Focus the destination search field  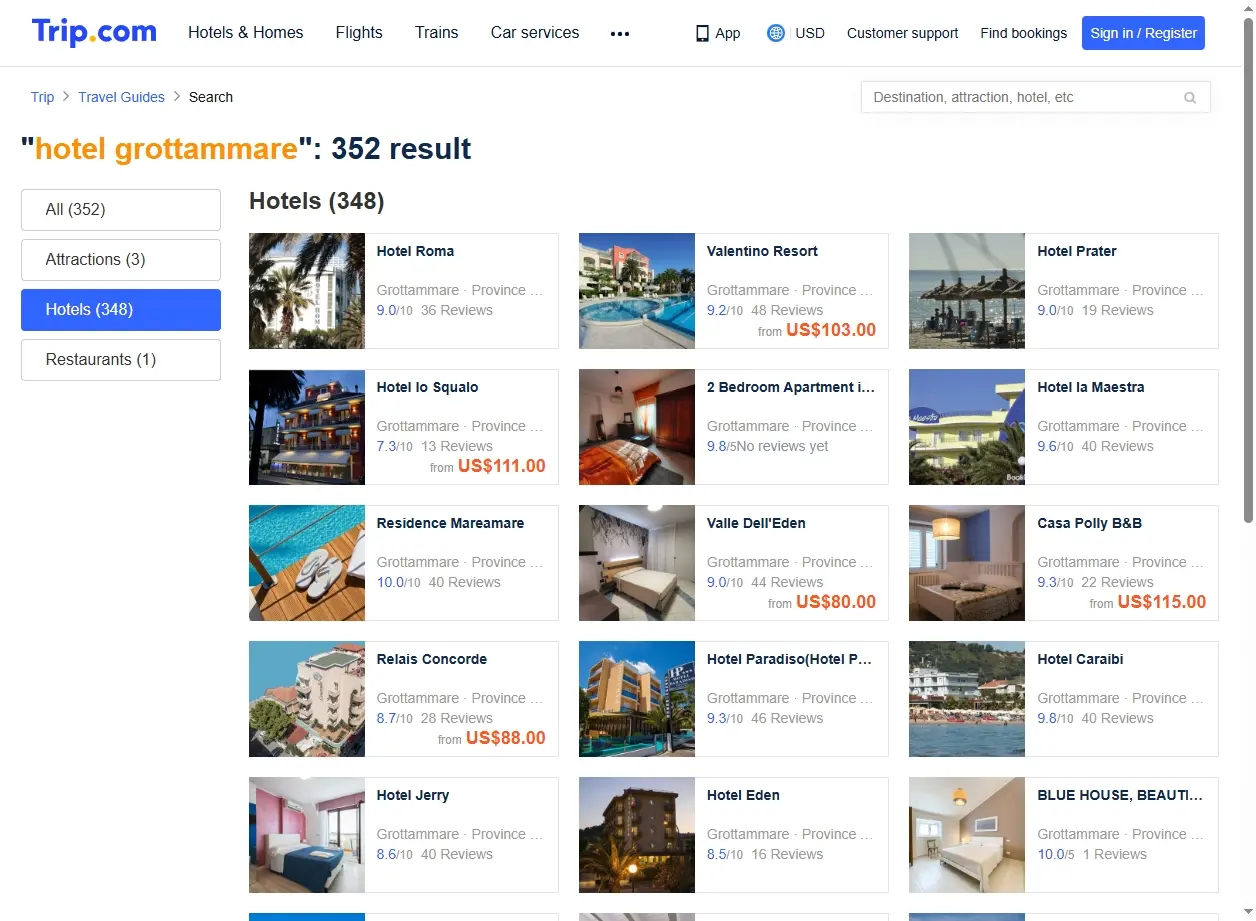(1036, 97)
